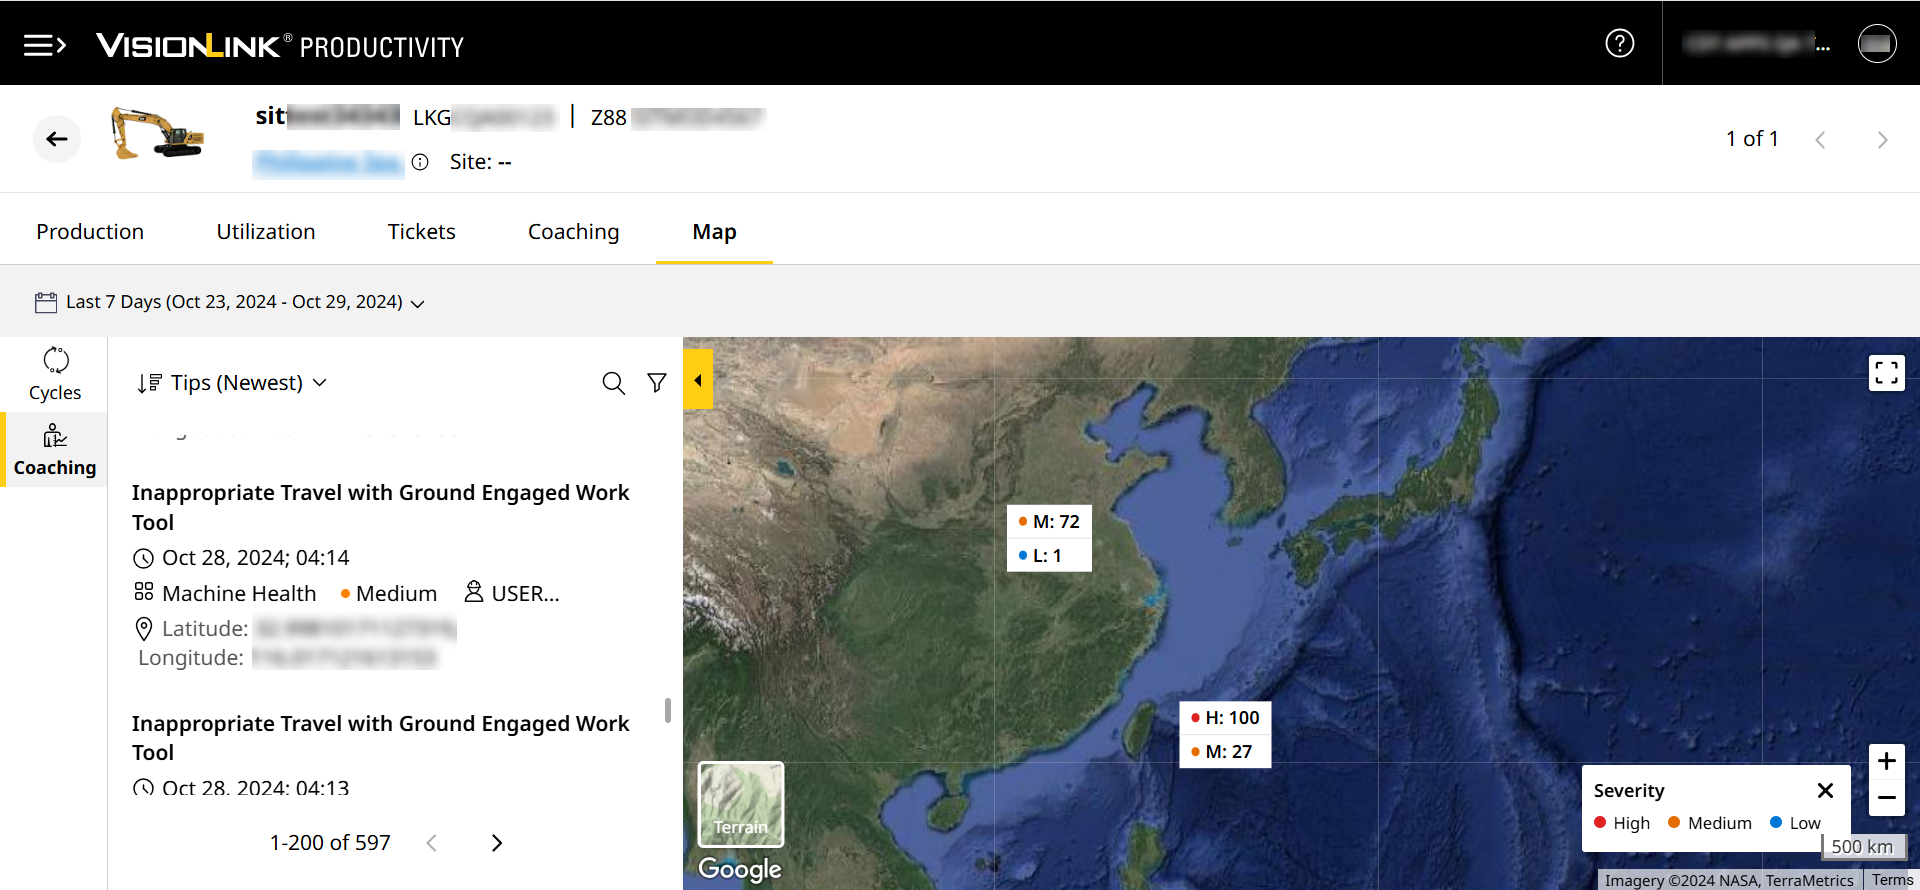This screenshot has width=1920, height=890.
Task: Open the hamburger navigation menu
Action: pos(44,45)
